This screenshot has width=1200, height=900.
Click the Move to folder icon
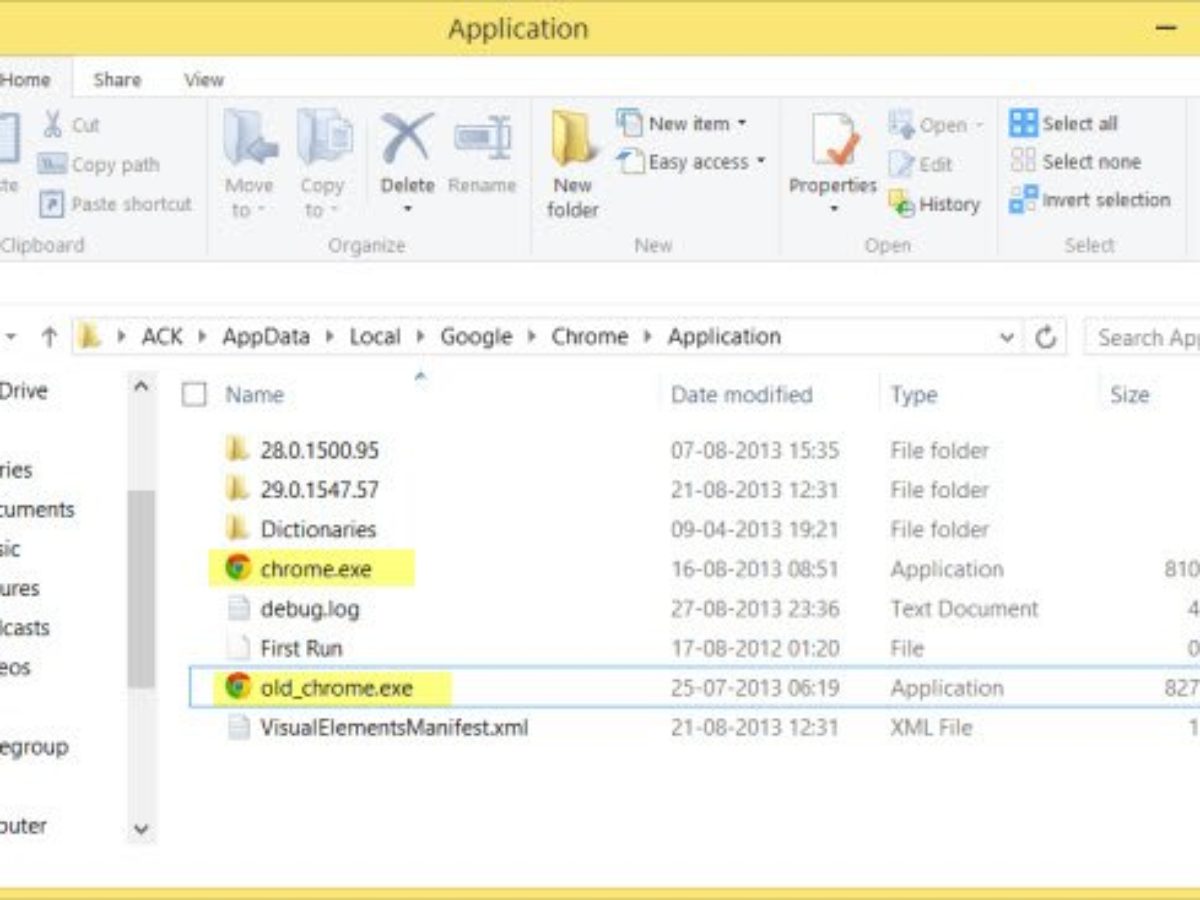tap(249, 137)
